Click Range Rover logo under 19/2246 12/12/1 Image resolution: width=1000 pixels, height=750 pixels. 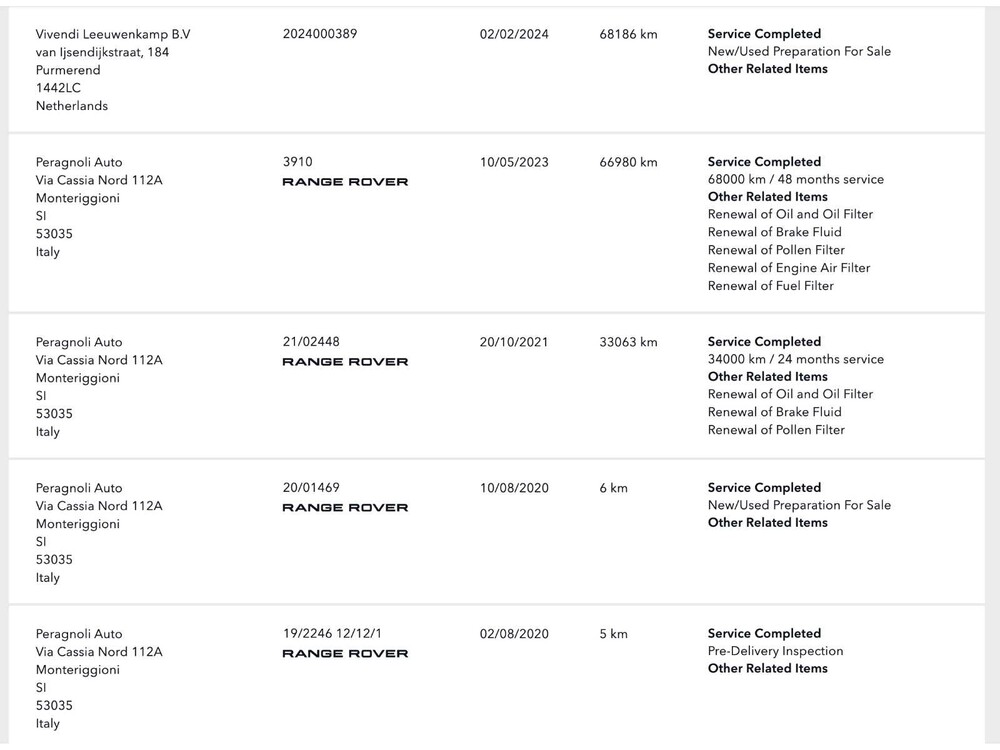point(345,654)
